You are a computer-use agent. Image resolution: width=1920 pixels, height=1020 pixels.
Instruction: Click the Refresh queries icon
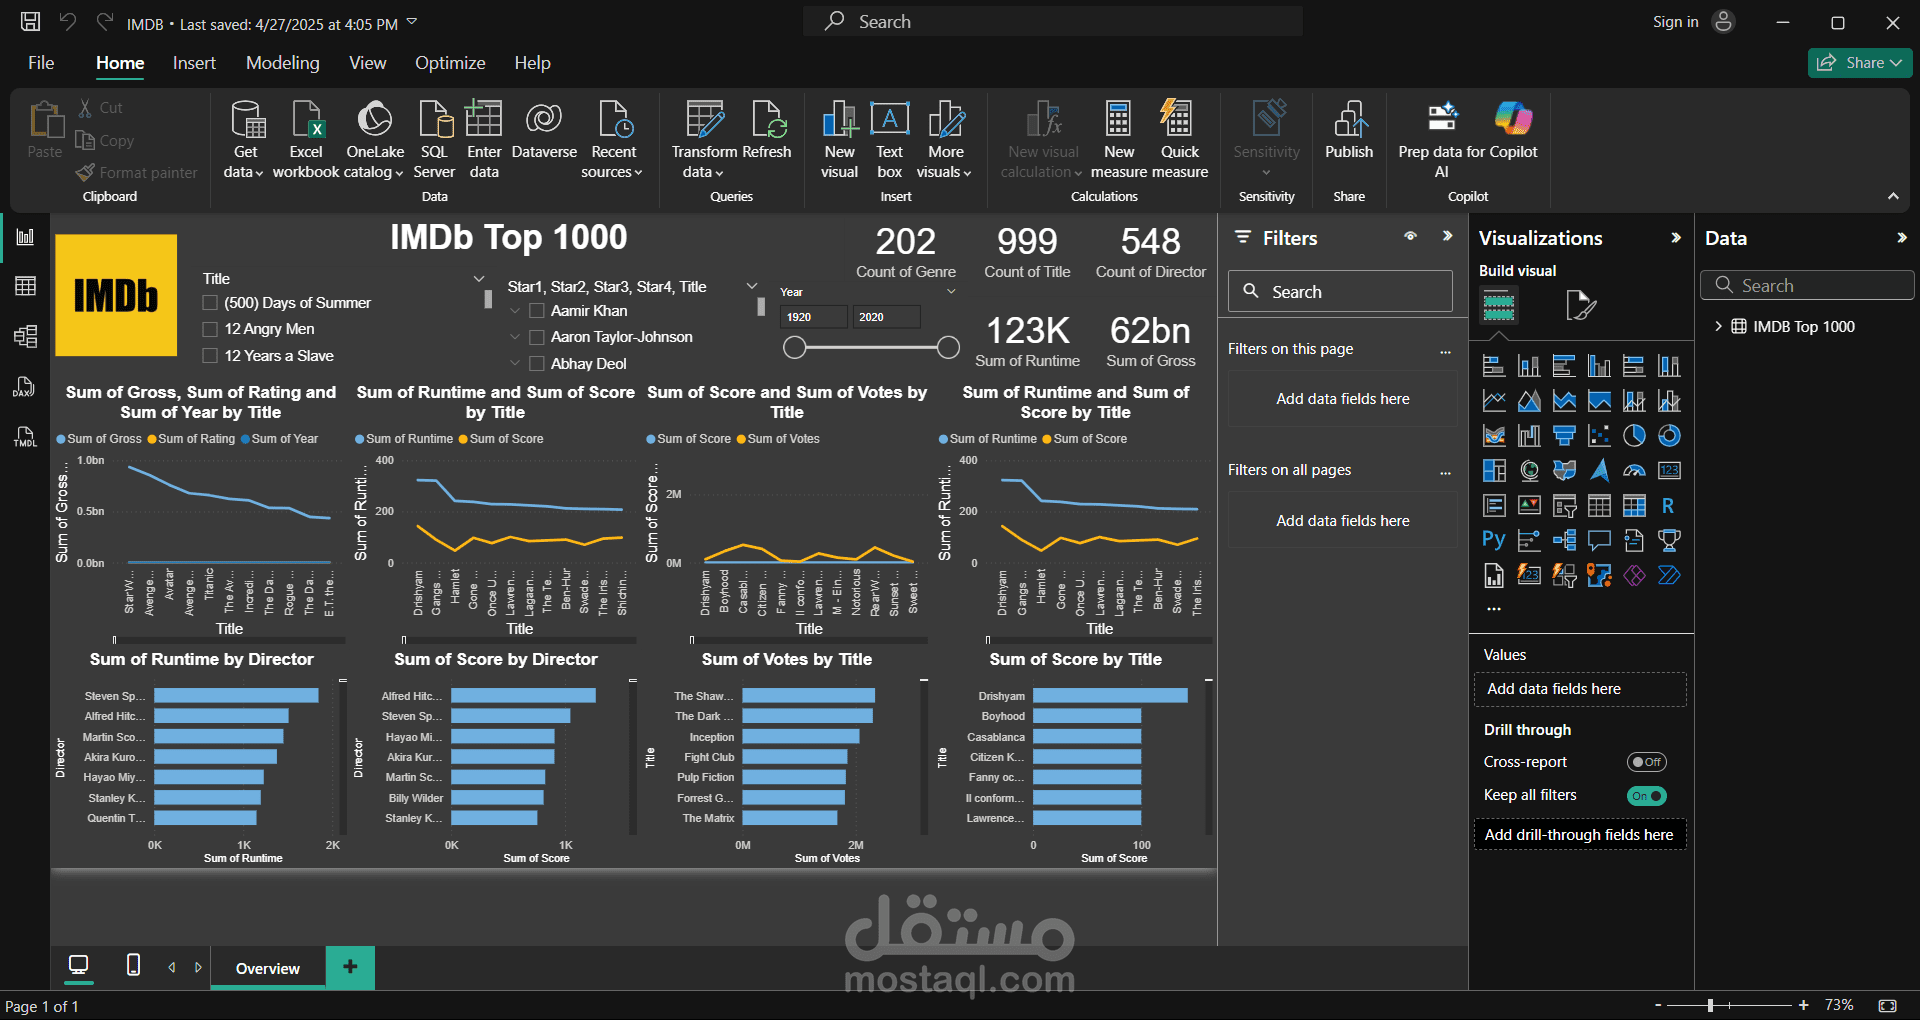[768, 120]
